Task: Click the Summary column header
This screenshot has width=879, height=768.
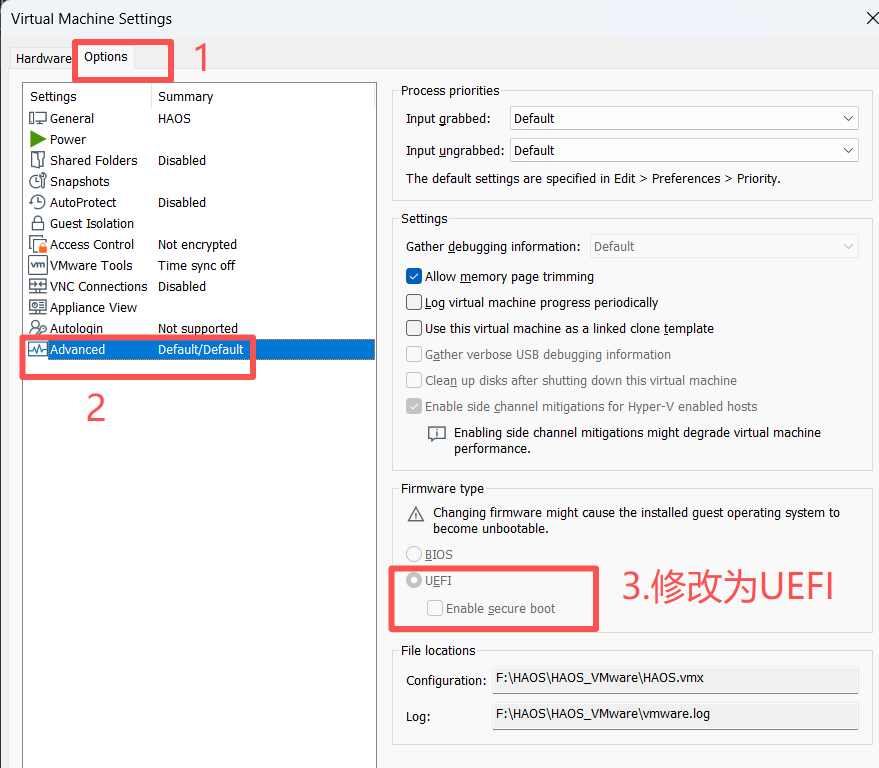Action: click(x=263, y=96)
